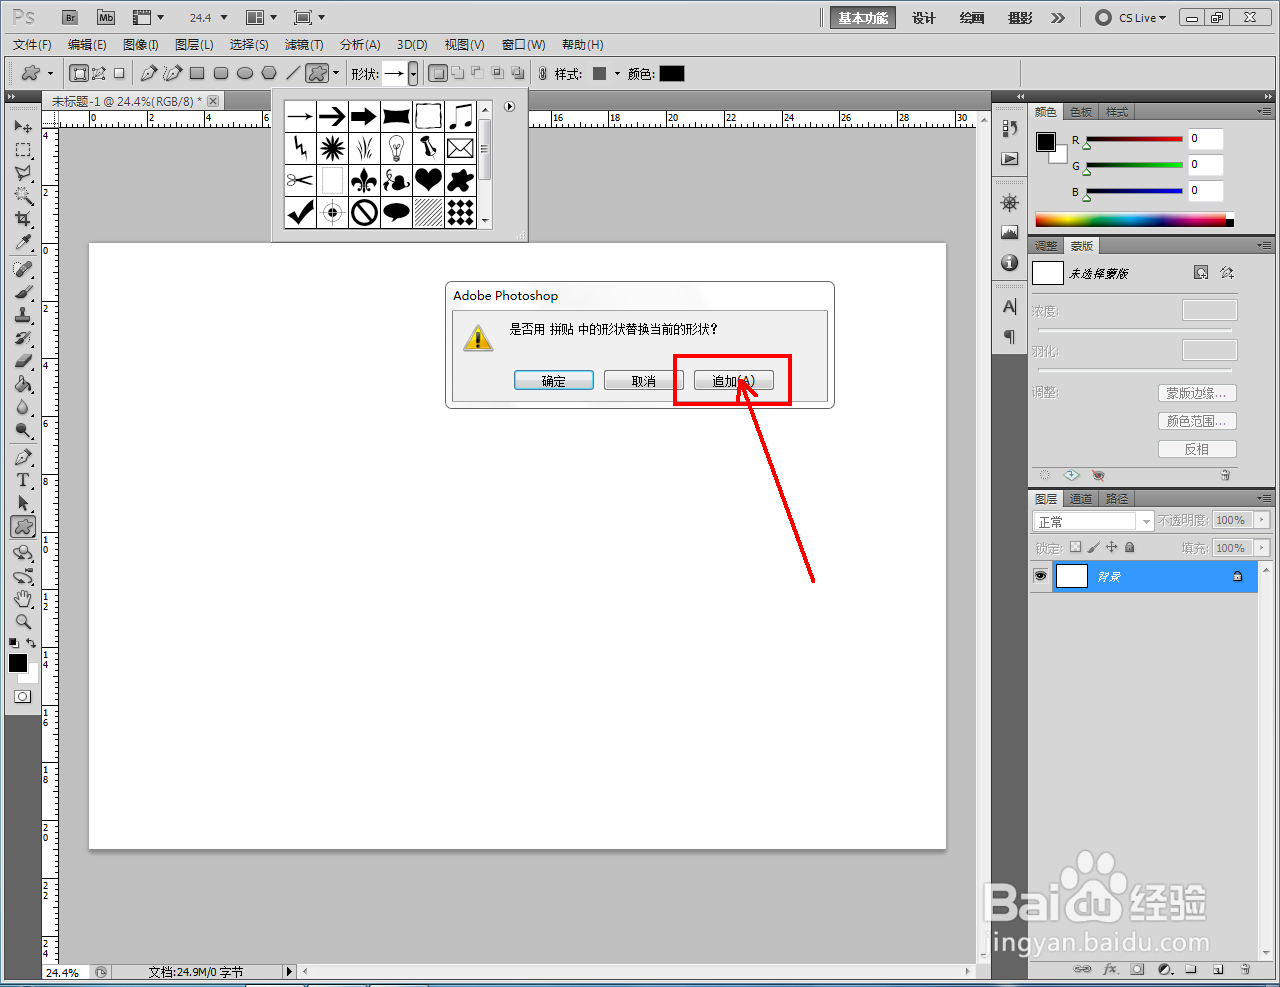1280x987 pixels.
Task: Select the Paint Bucket tool
Action: pos(23,384)
